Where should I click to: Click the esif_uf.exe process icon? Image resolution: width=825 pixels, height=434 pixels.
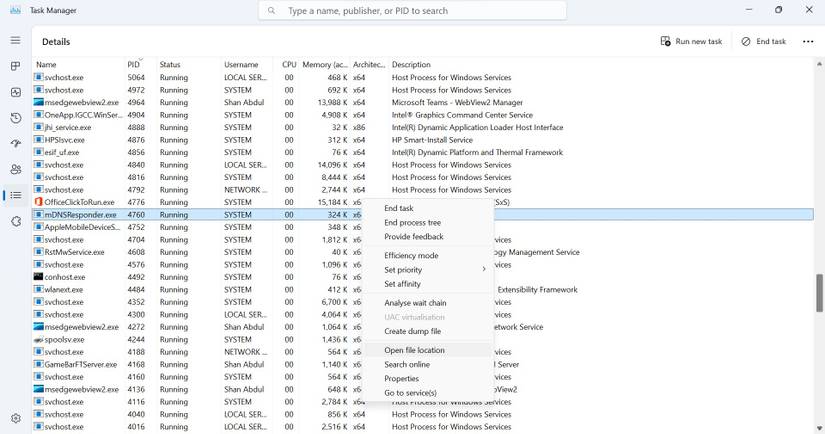tap(38, 152)
